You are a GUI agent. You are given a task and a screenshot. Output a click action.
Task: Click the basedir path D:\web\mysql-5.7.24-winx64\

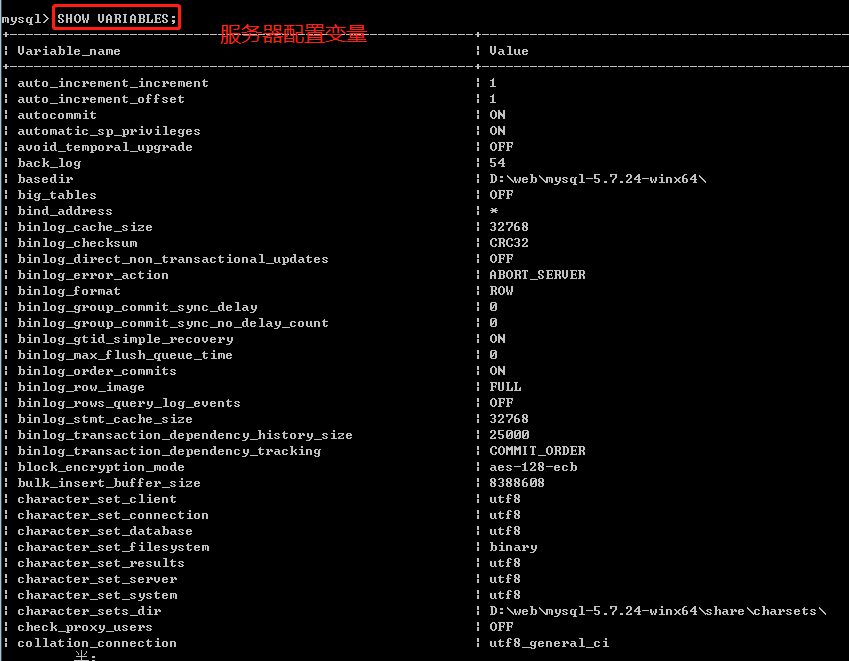coord(598,179)
